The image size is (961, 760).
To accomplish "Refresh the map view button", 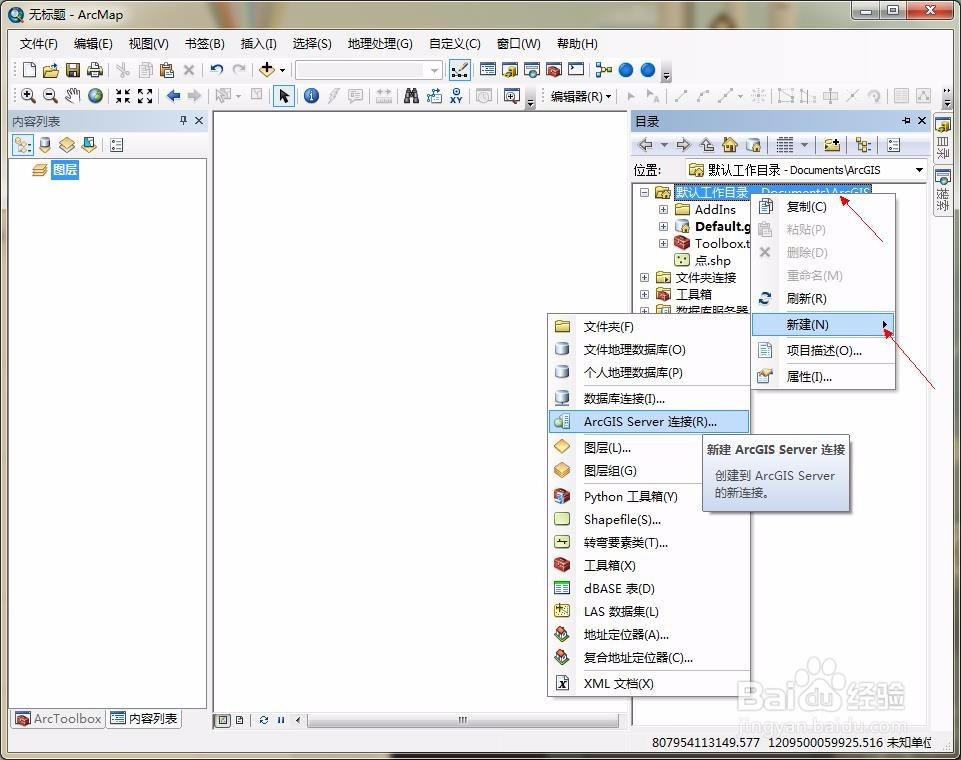I will coord(264,720).
